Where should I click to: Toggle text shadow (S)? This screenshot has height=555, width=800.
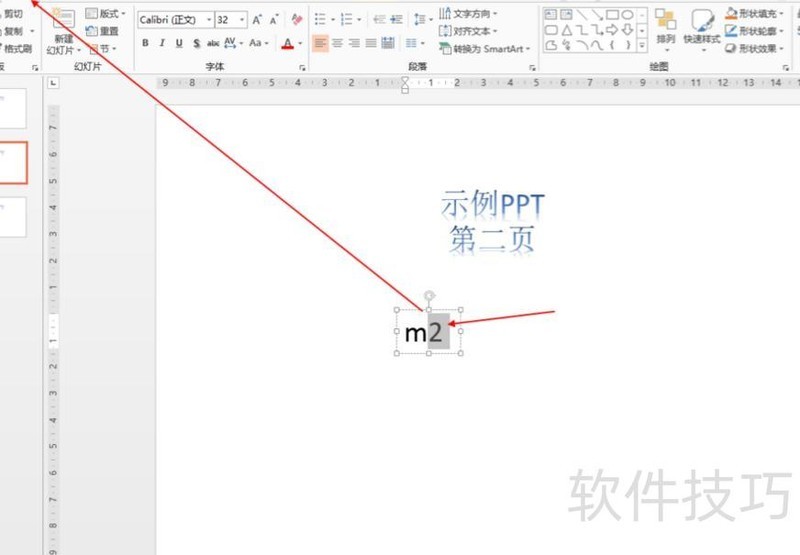pyautogui.click(x=196, y=43)
